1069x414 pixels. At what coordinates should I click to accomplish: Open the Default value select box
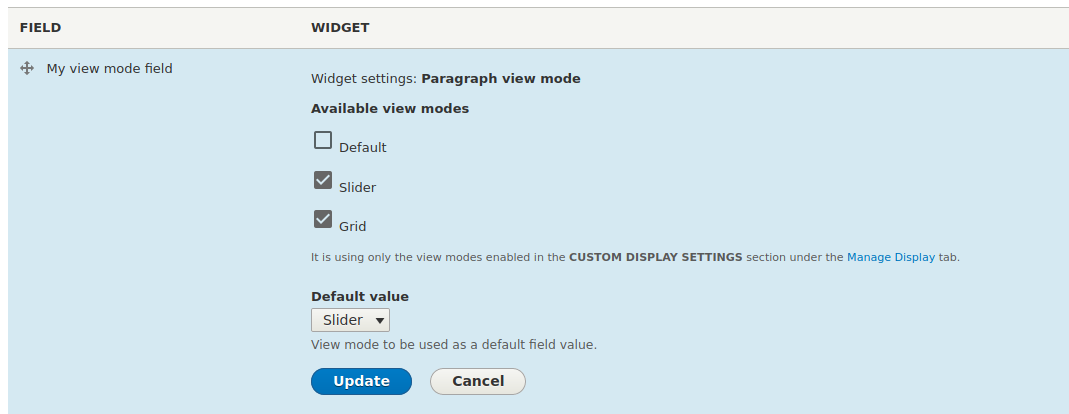(x=350, y=320)
